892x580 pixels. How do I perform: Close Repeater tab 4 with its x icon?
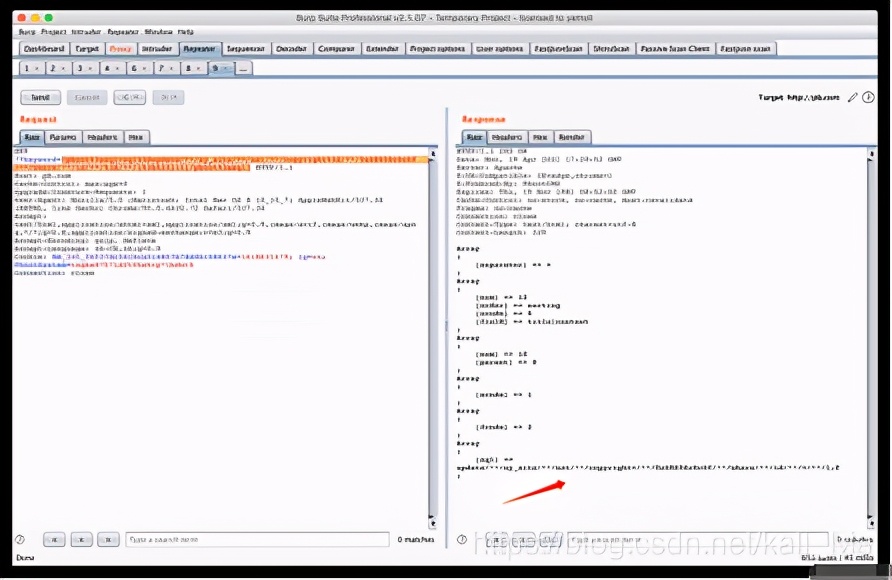click(117, 69)
